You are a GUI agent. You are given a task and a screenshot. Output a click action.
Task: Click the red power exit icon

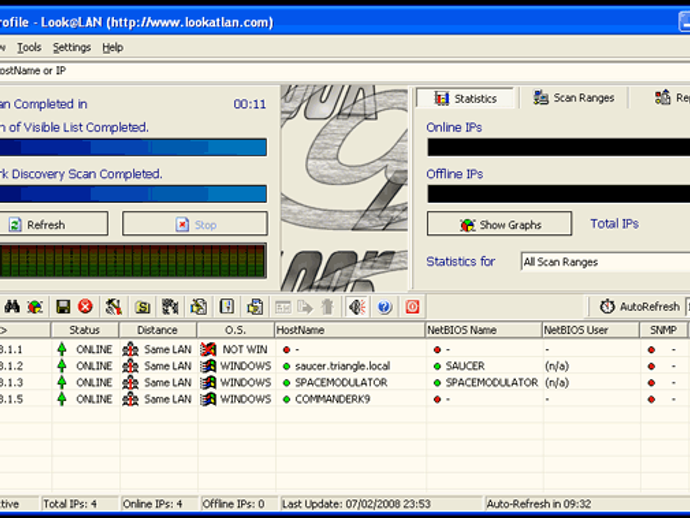[x=412, y=306]
